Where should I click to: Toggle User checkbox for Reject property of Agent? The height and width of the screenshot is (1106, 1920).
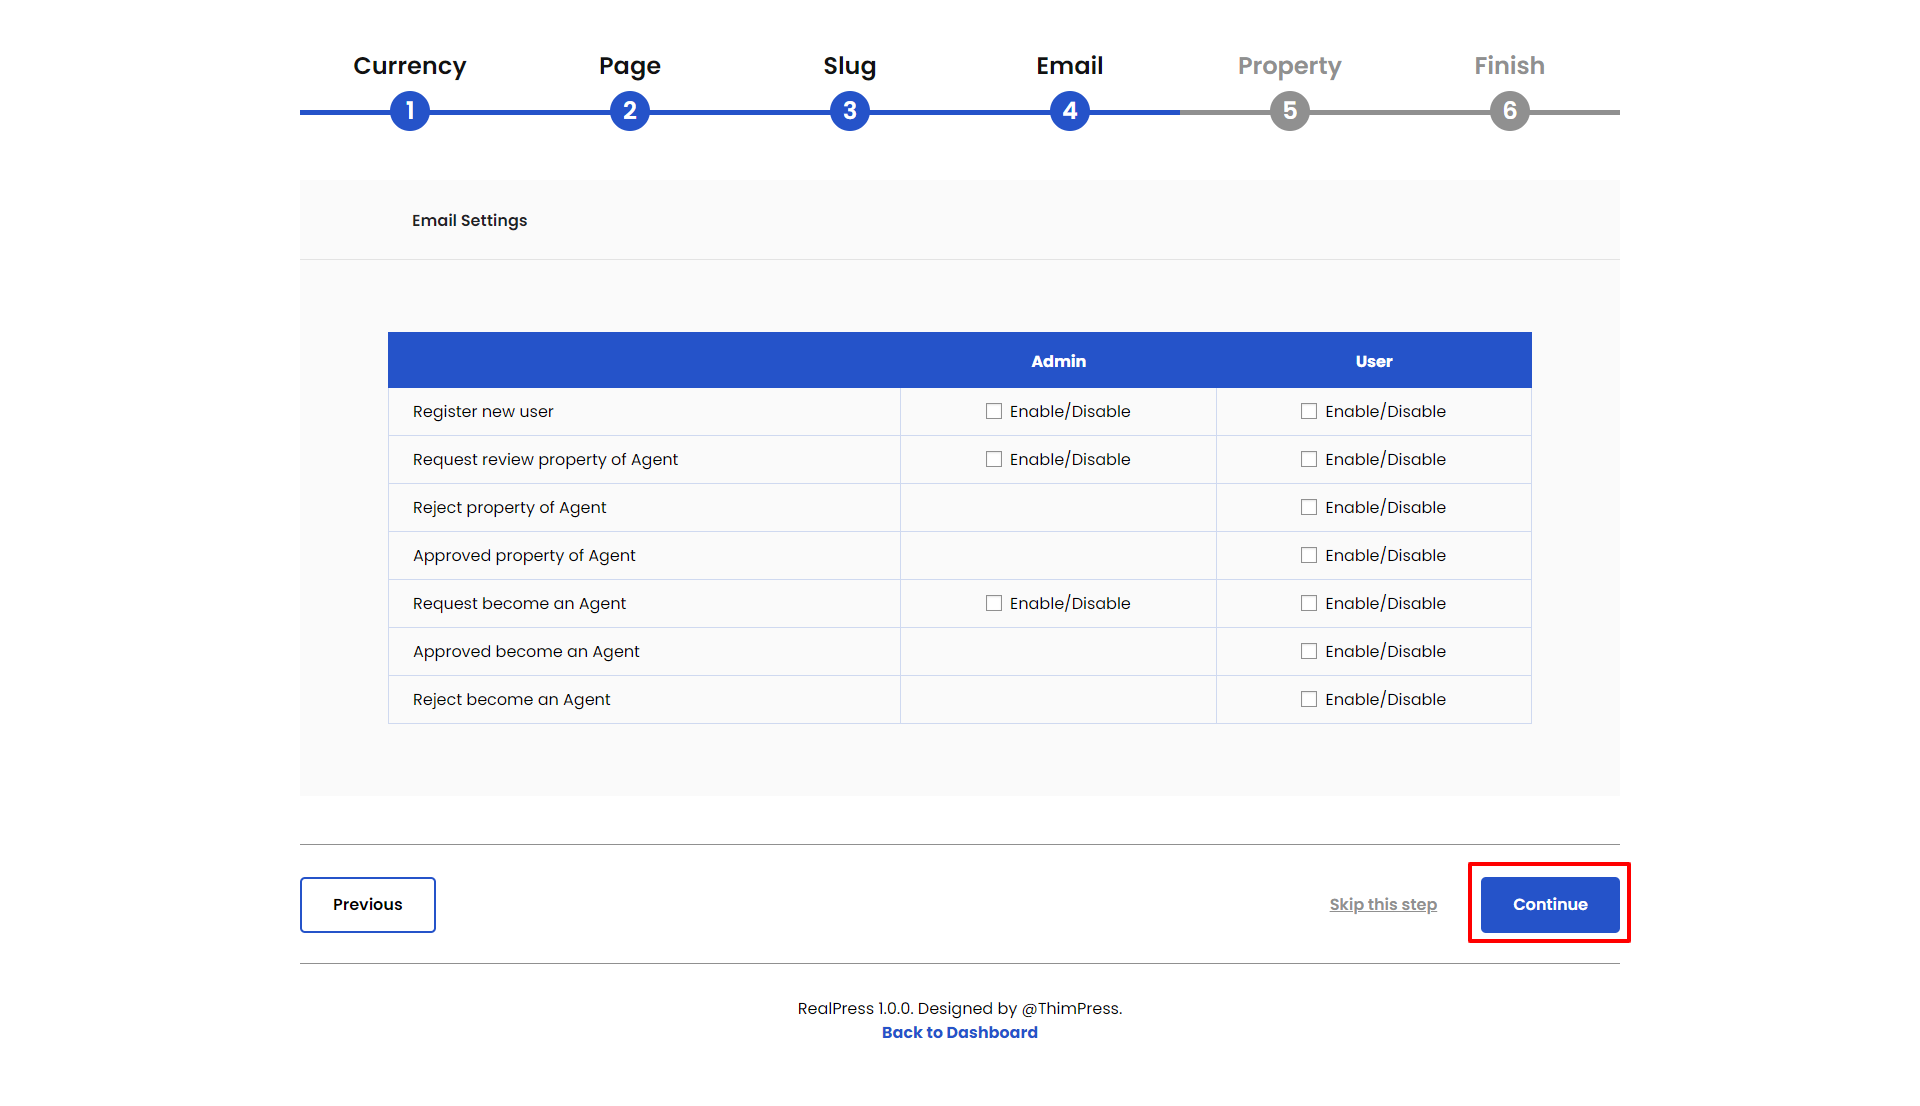[1309, 507]
